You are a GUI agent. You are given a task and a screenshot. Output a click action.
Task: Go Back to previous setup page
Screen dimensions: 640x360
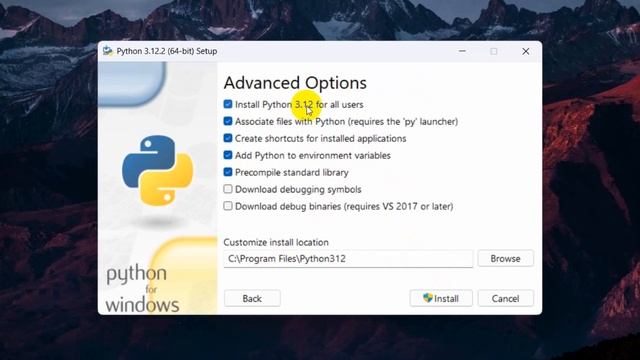252,298
